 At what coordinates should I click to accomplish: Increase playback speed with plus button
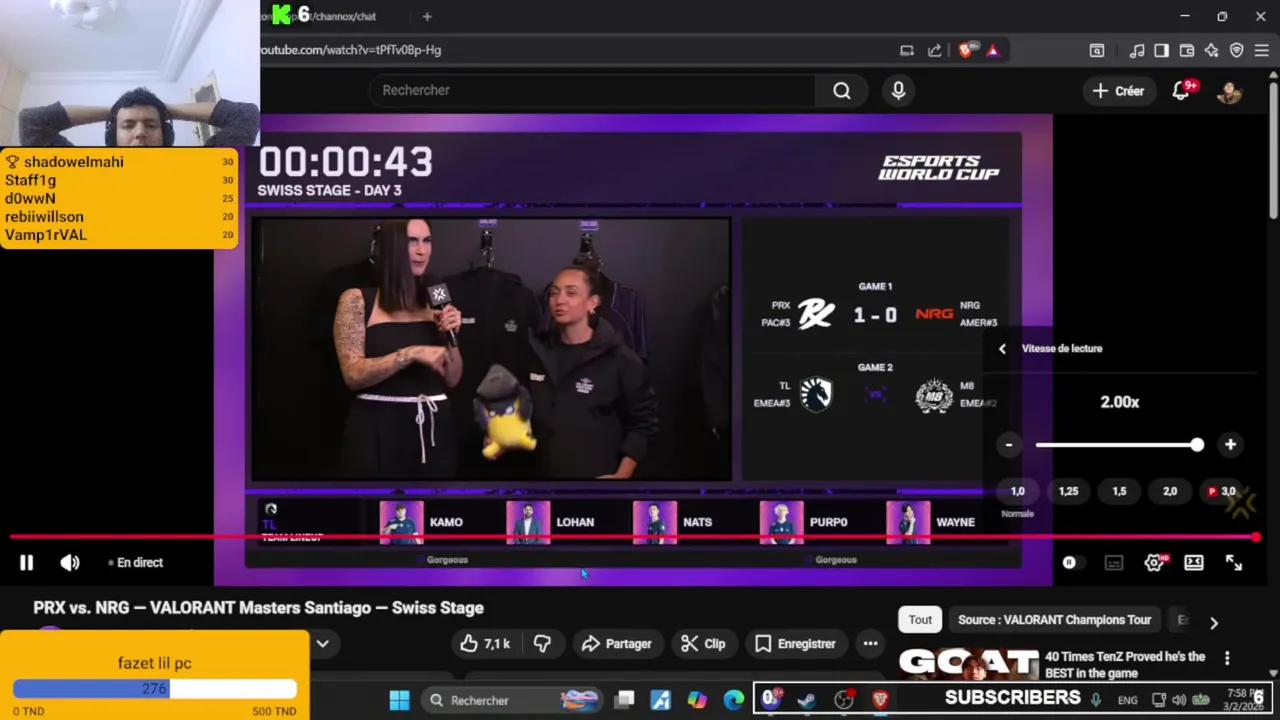(x=1230, y=445)
